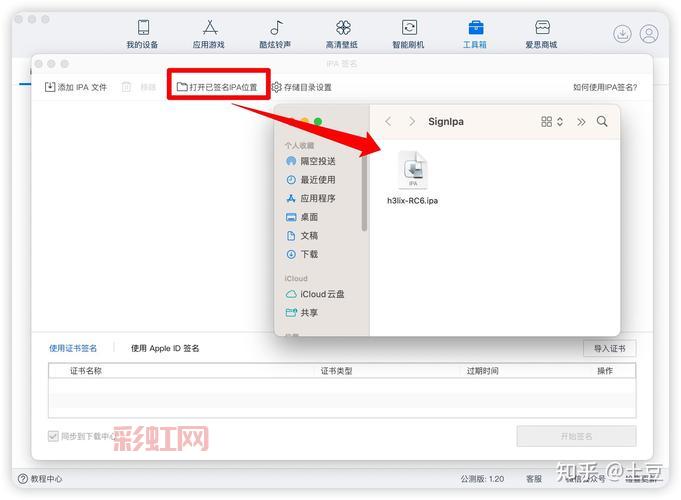This screenshot has width=681, height=500.
Task: Select 下载 Downloads in Finder sidebar
Action: (x=302, y=254)
